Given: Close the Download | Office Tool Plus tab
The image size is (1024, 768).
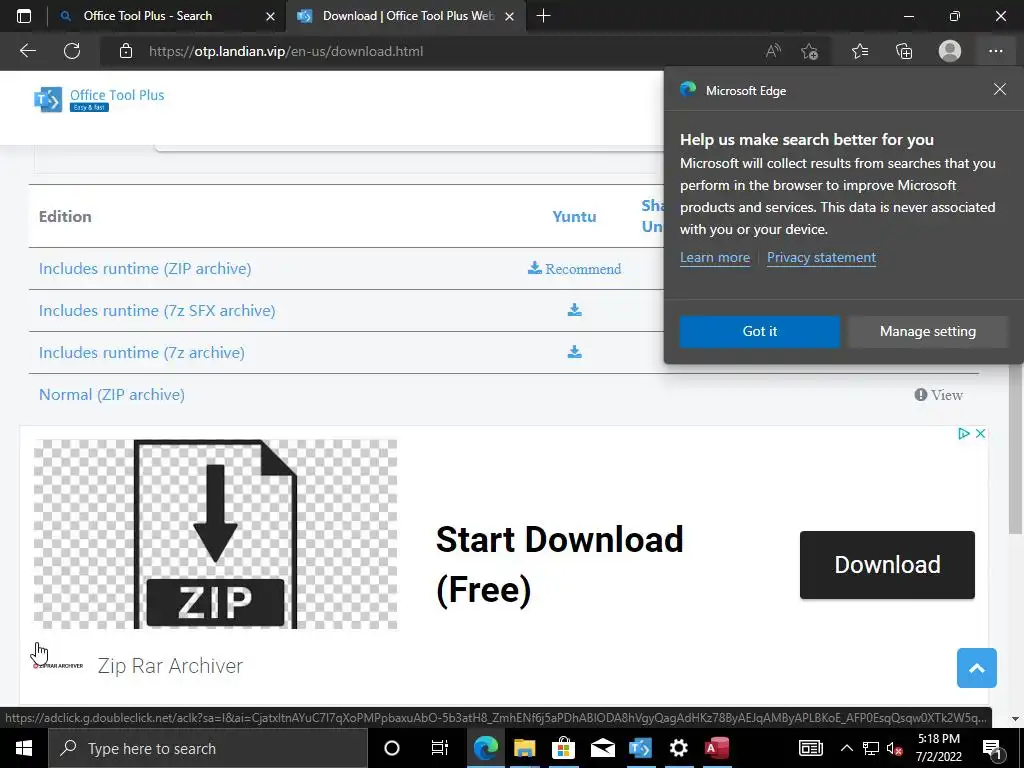Looking at the screenshot, I should point(510,16).
